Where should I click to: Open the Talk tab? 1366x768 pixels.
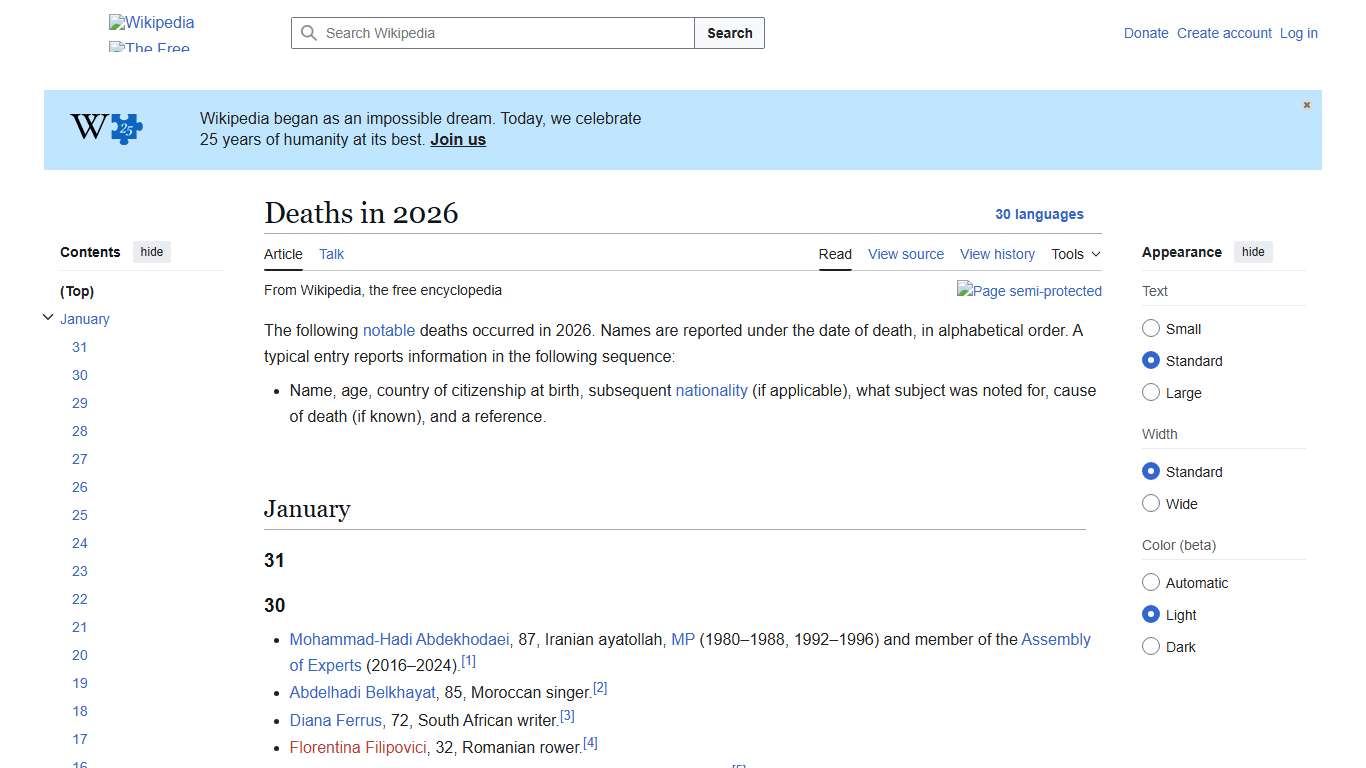tap(331, 254)
